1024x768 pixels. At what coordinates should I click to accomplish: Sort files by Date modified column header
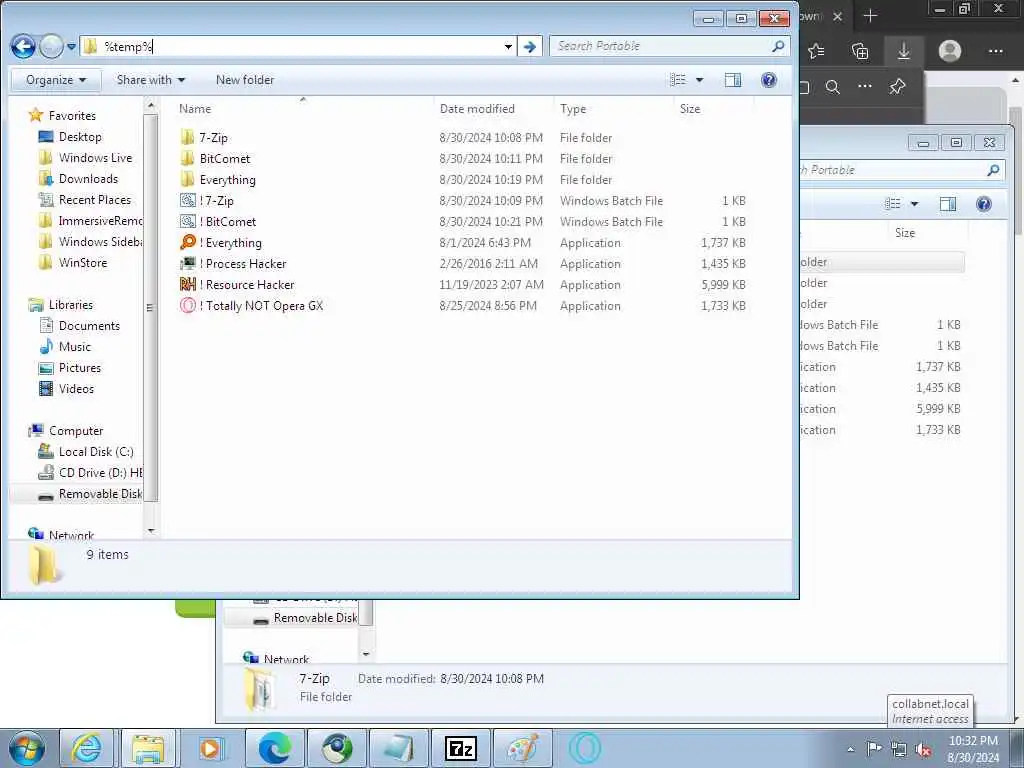click(x=477, y=109)
